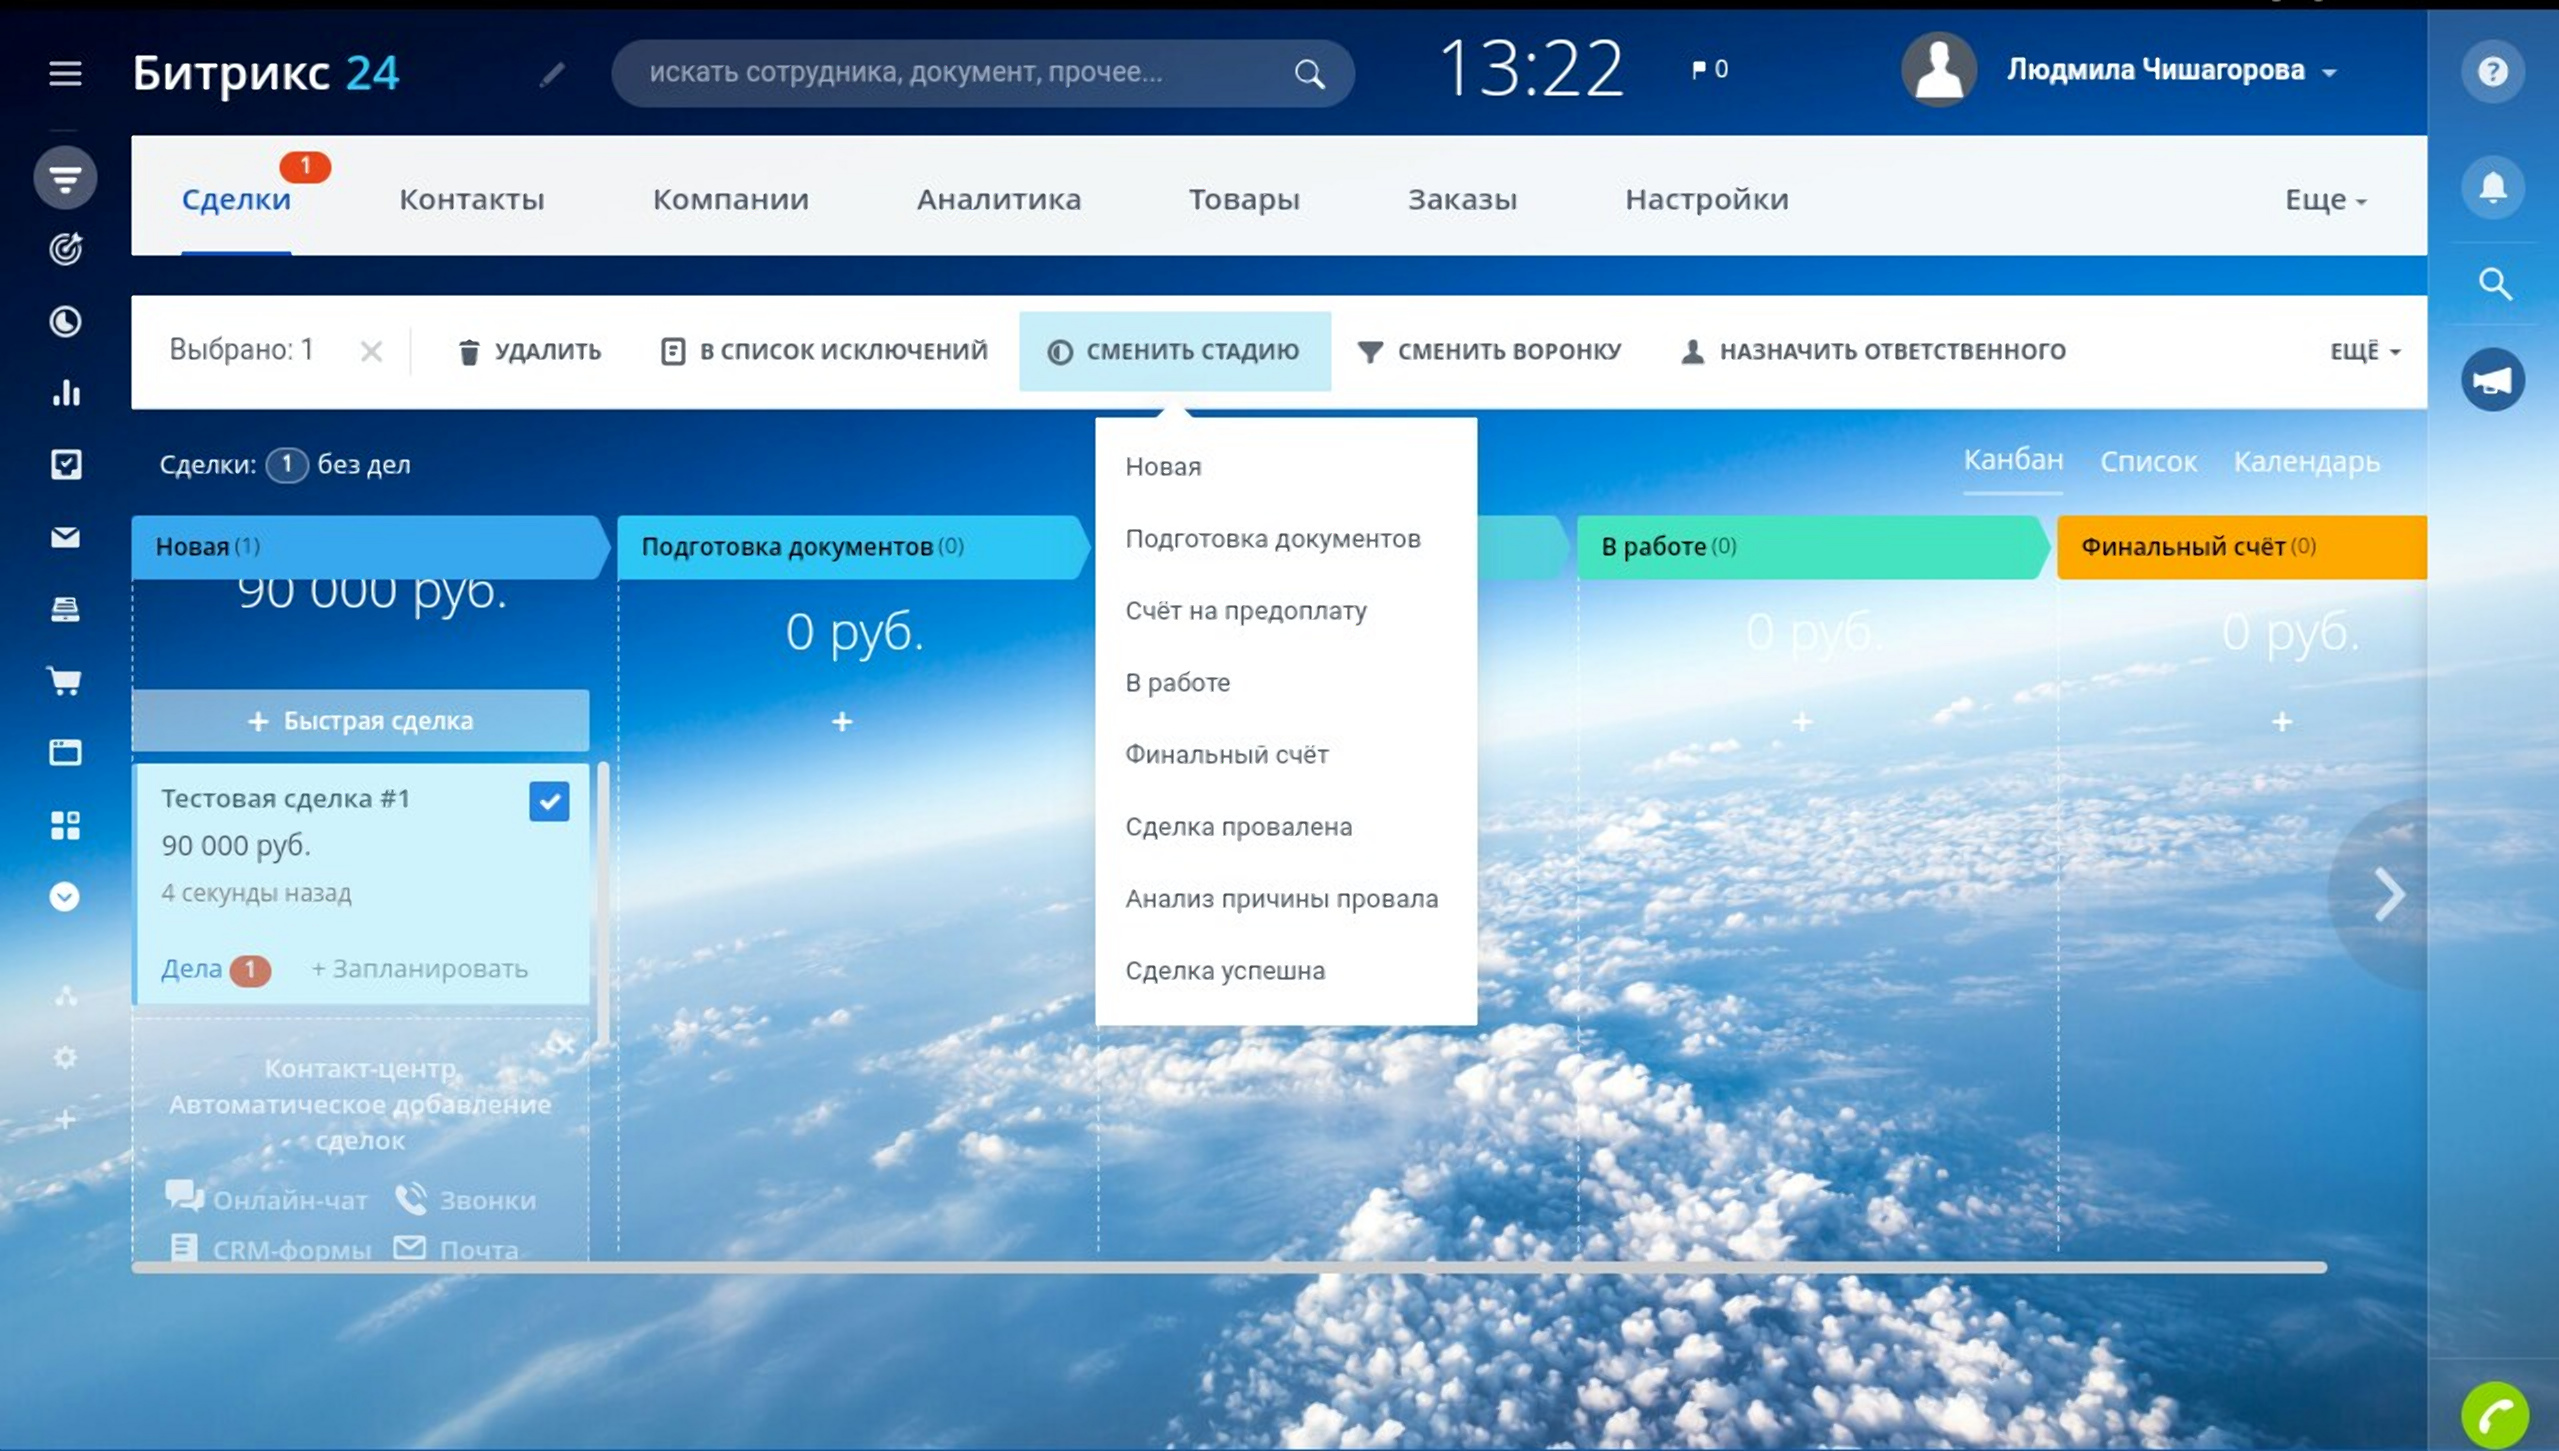
Task: Click the hamburger menu icon
Action: point(65,73)
